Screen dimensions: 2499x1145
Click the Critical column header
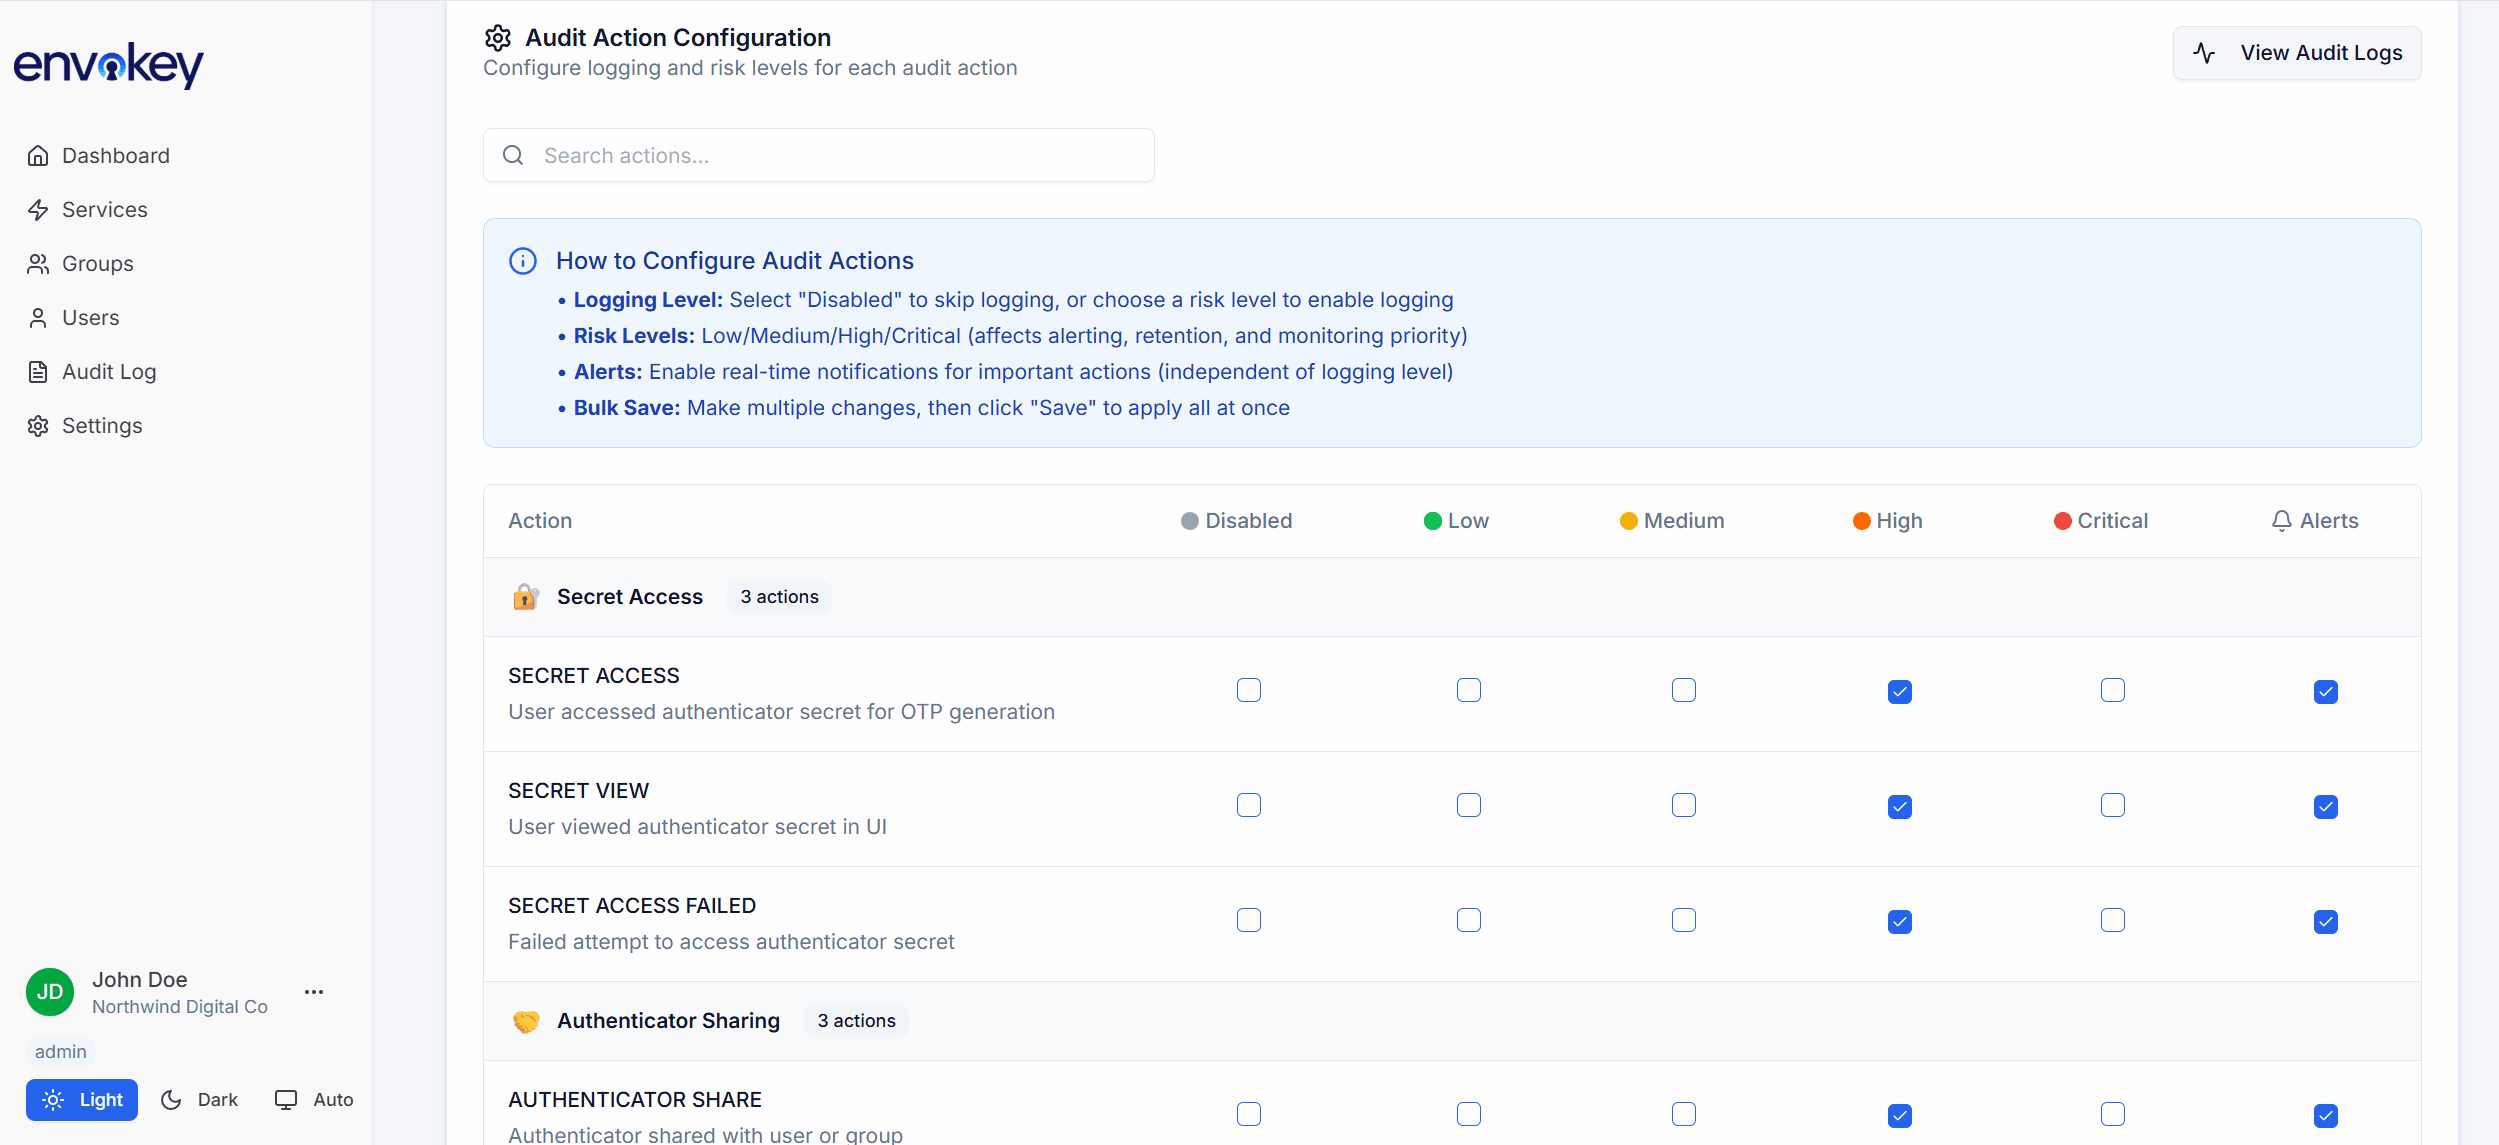2101,521
